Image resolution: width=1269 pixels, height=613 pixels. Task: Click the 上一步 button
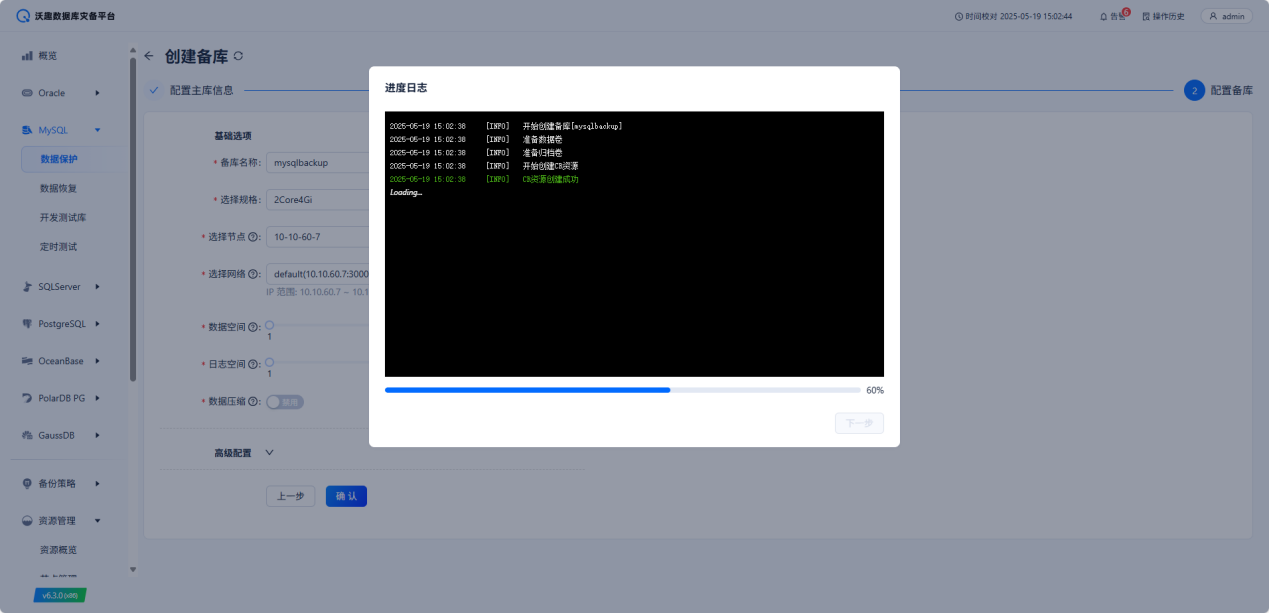(x=291, y=496)
